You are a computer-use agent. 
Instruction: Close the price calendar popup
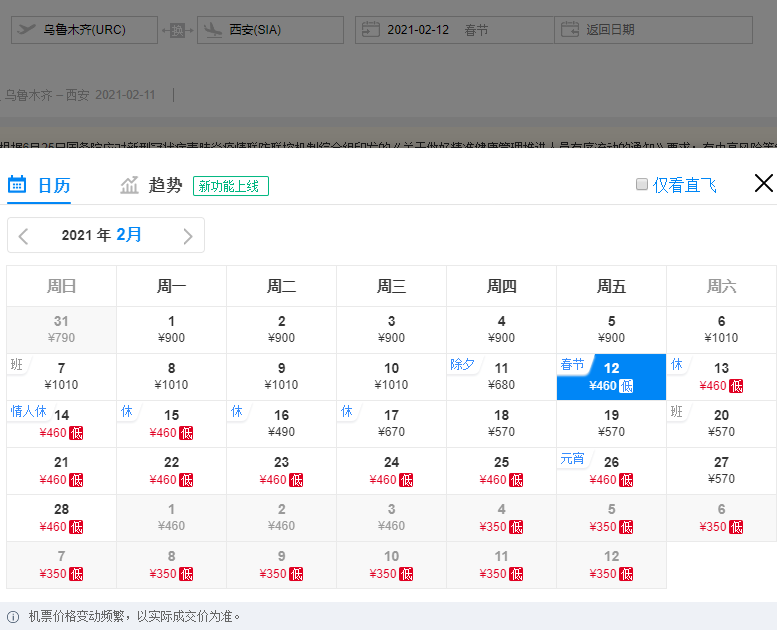point(763,183)
